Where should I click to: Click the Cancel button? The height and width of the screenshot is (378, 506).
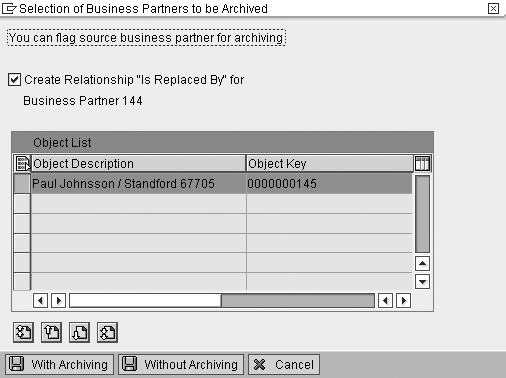(284, 364)
